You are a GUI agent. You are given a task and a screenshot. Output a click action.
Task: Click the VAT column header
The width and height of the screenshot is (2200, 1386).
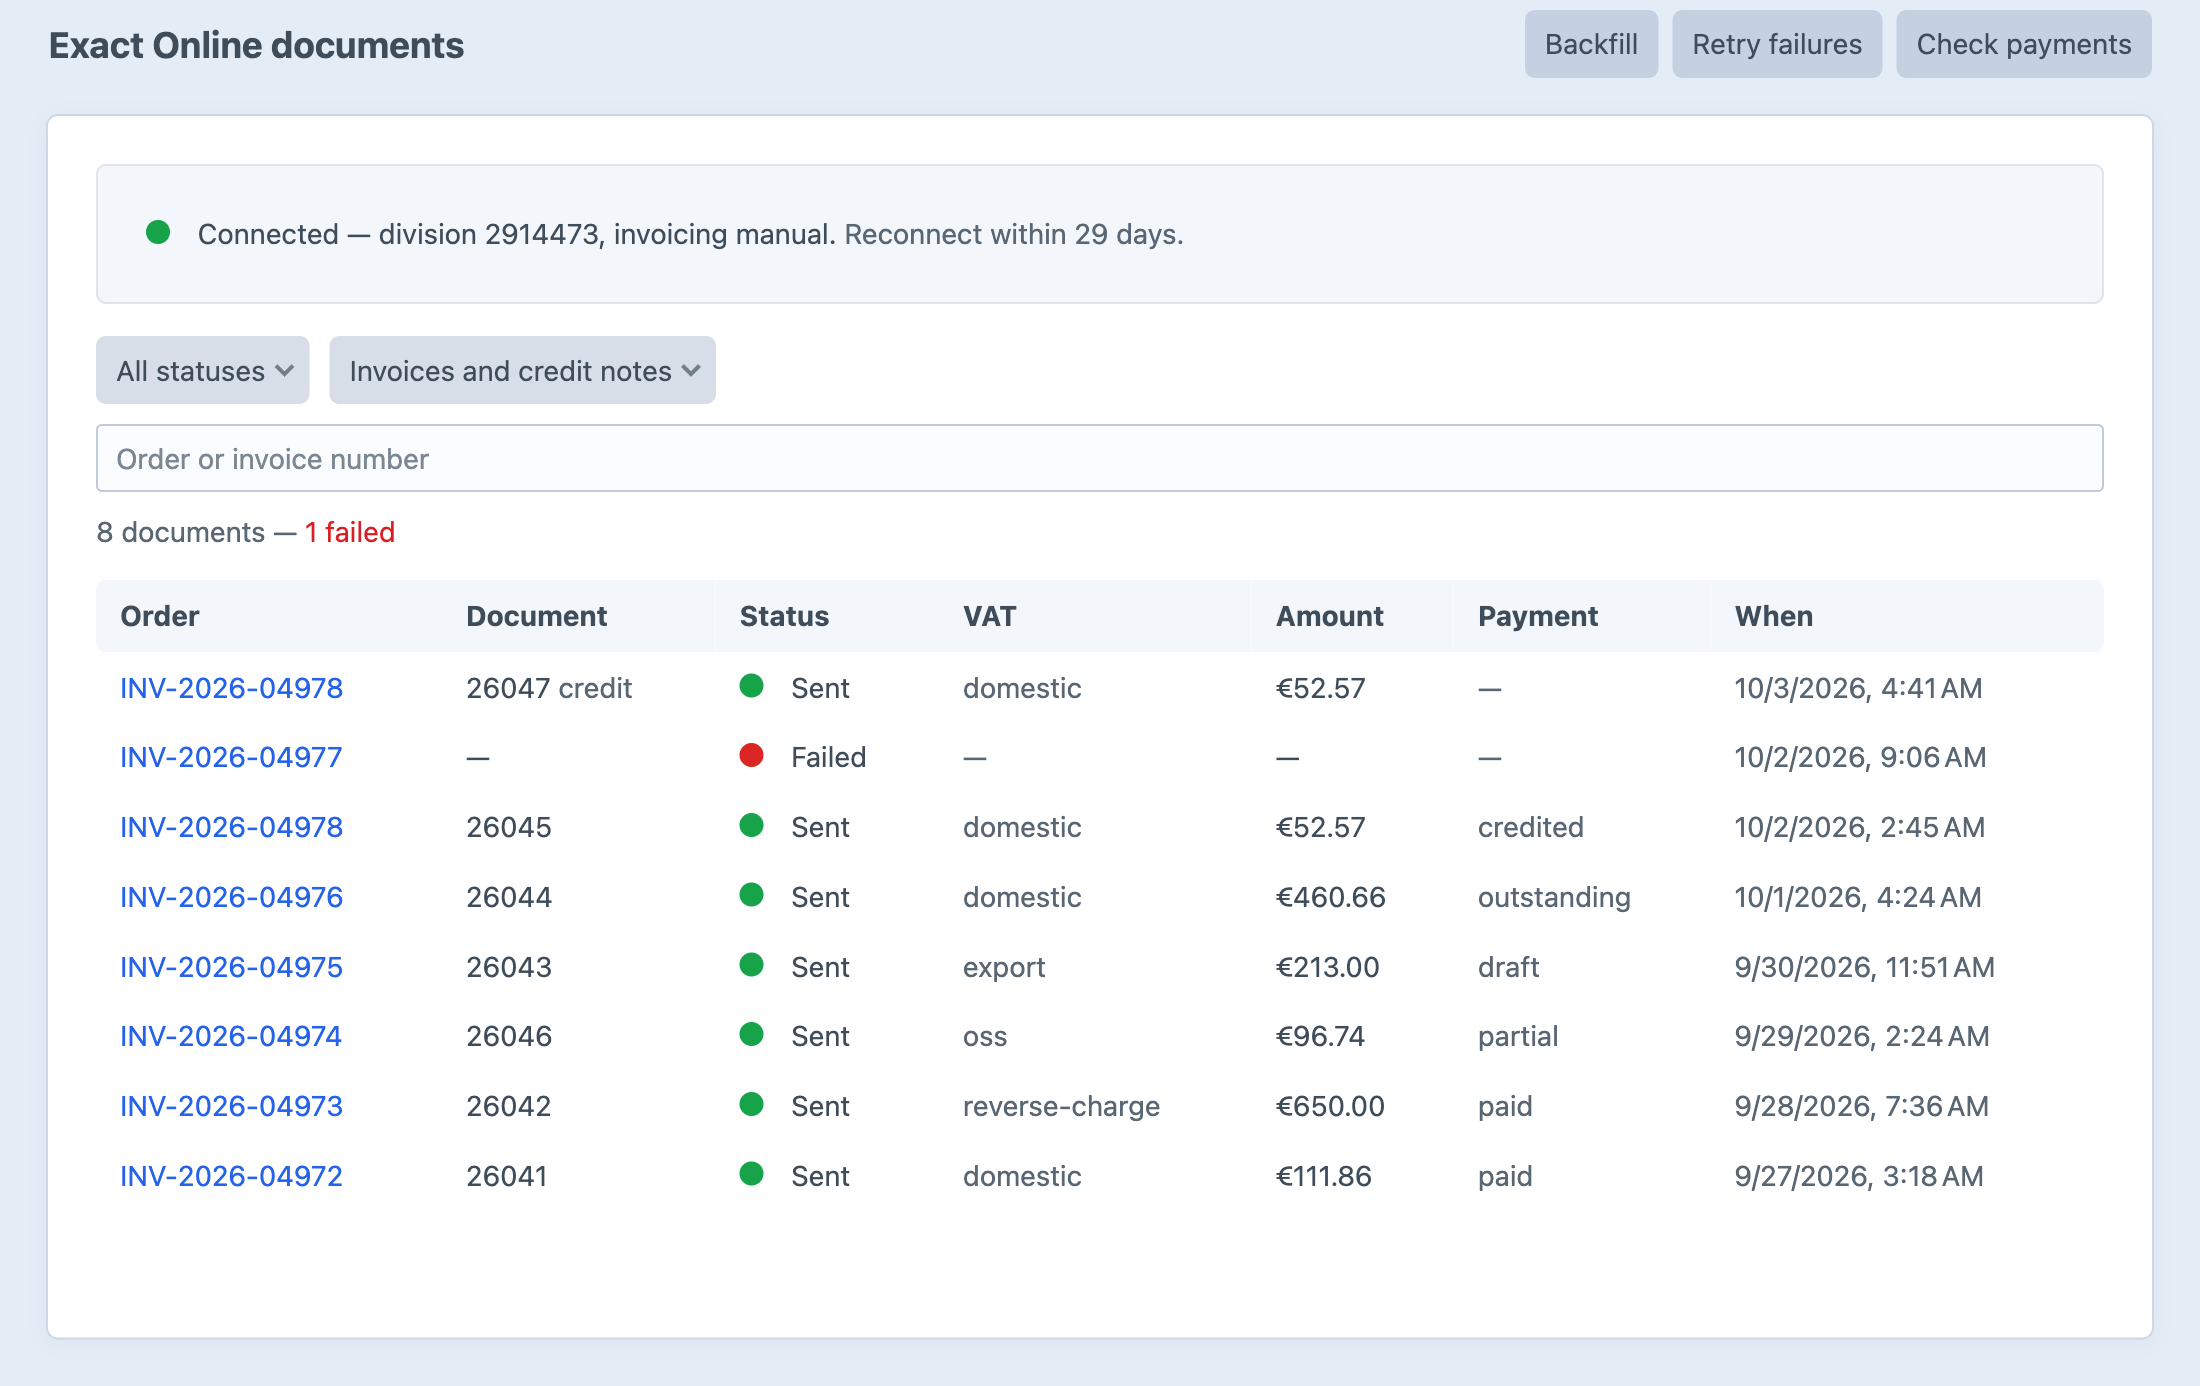coord(990,616)
